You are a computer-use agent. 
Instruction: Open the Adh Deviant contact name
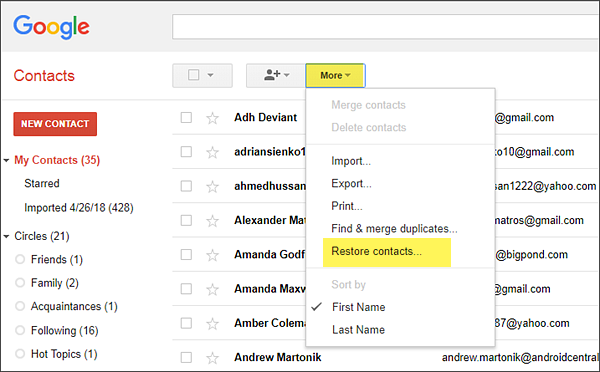(x=266, y=117)
